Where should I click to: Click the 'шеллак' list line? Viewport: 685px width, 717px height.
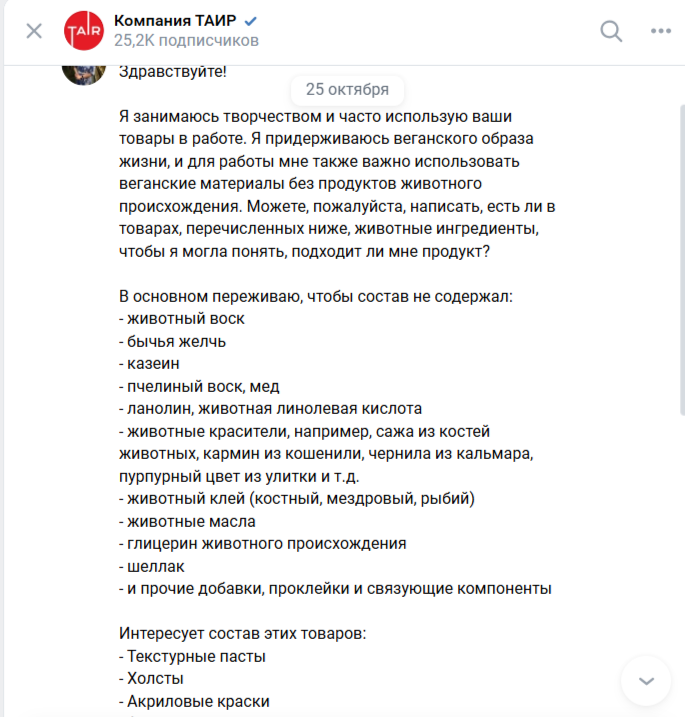tap(155, 566)
